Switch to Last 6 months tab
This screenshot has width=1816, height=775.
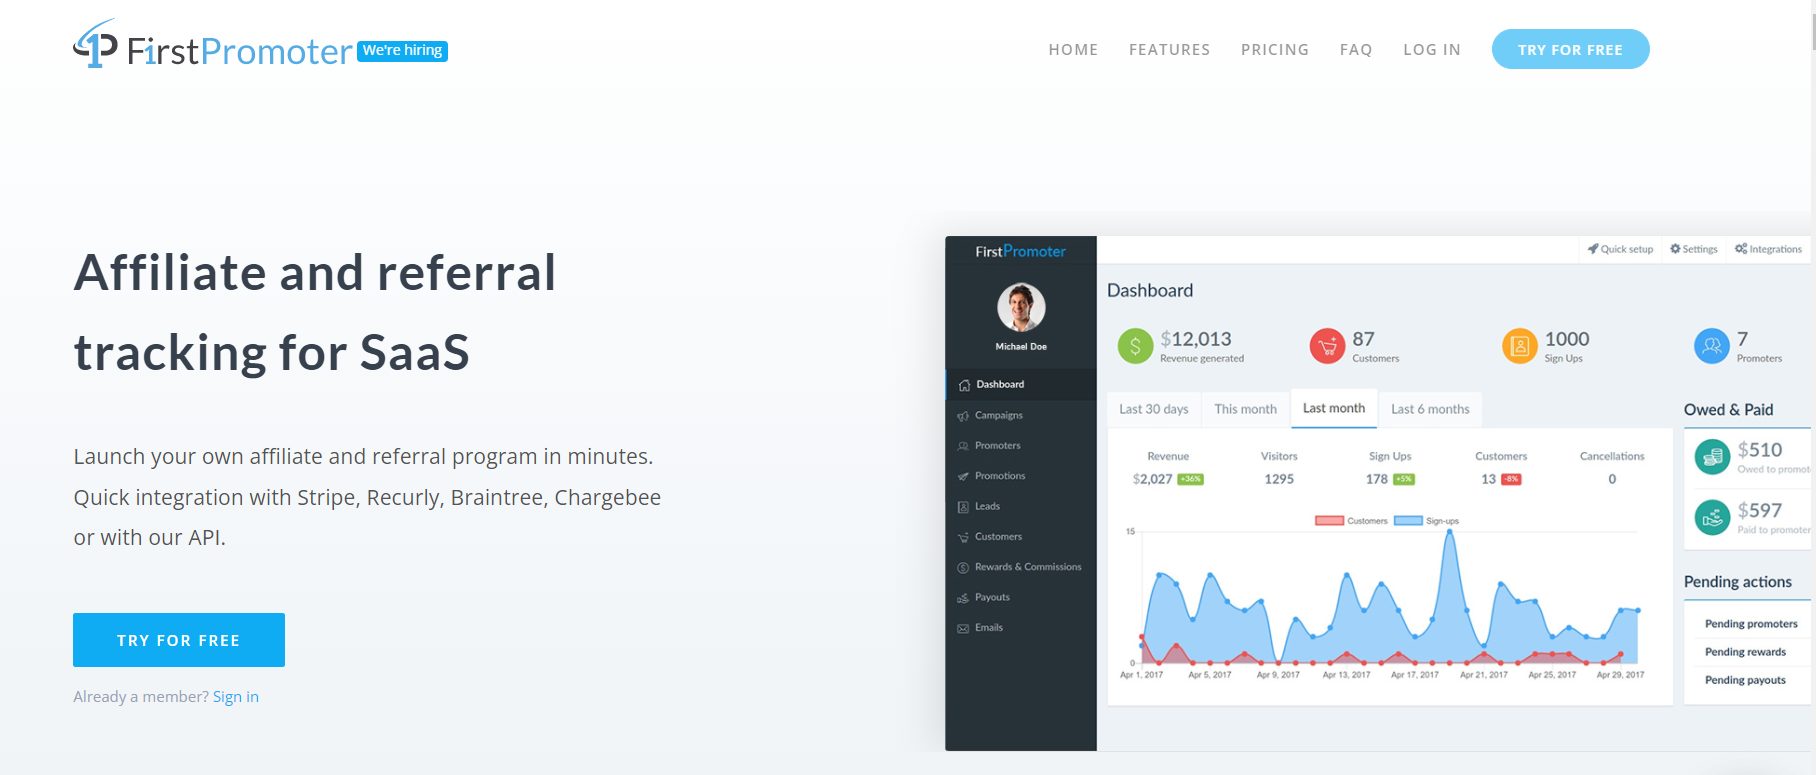[1430, 409]
